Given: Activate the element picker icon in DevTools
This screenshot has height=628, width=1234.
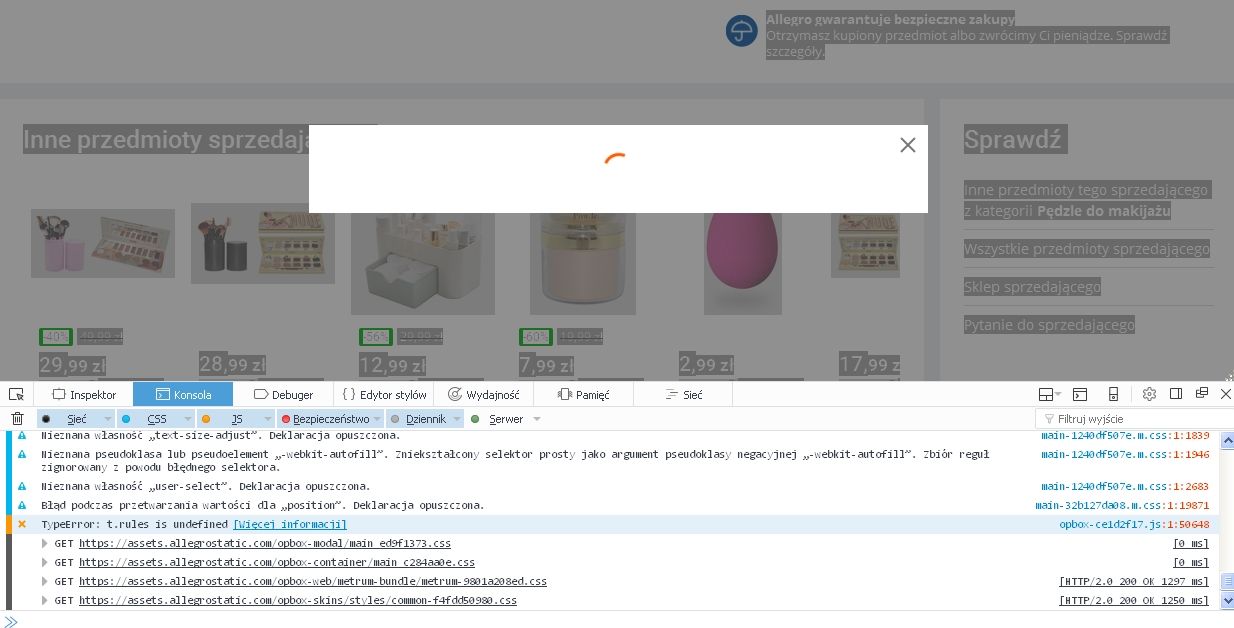Looking at the screenshot, I should 16,394.
